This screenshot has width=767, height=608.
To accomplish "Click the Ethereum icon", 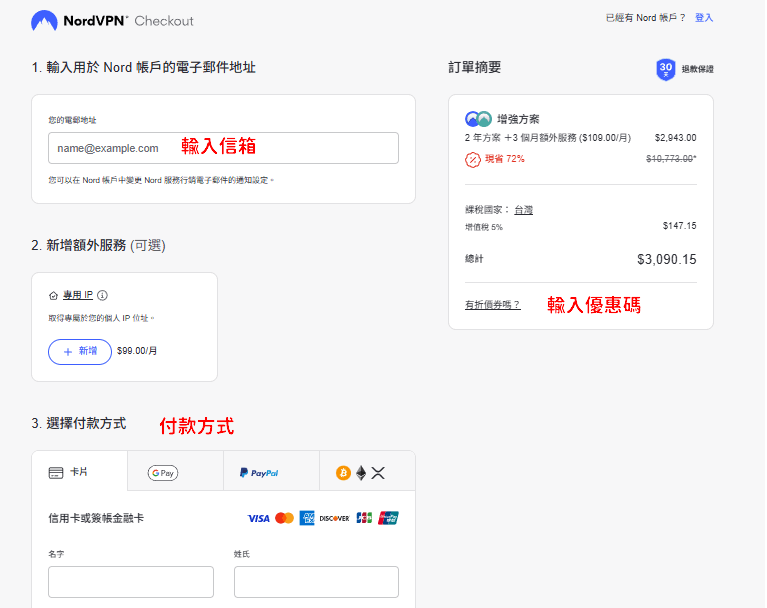I will 361,473.
